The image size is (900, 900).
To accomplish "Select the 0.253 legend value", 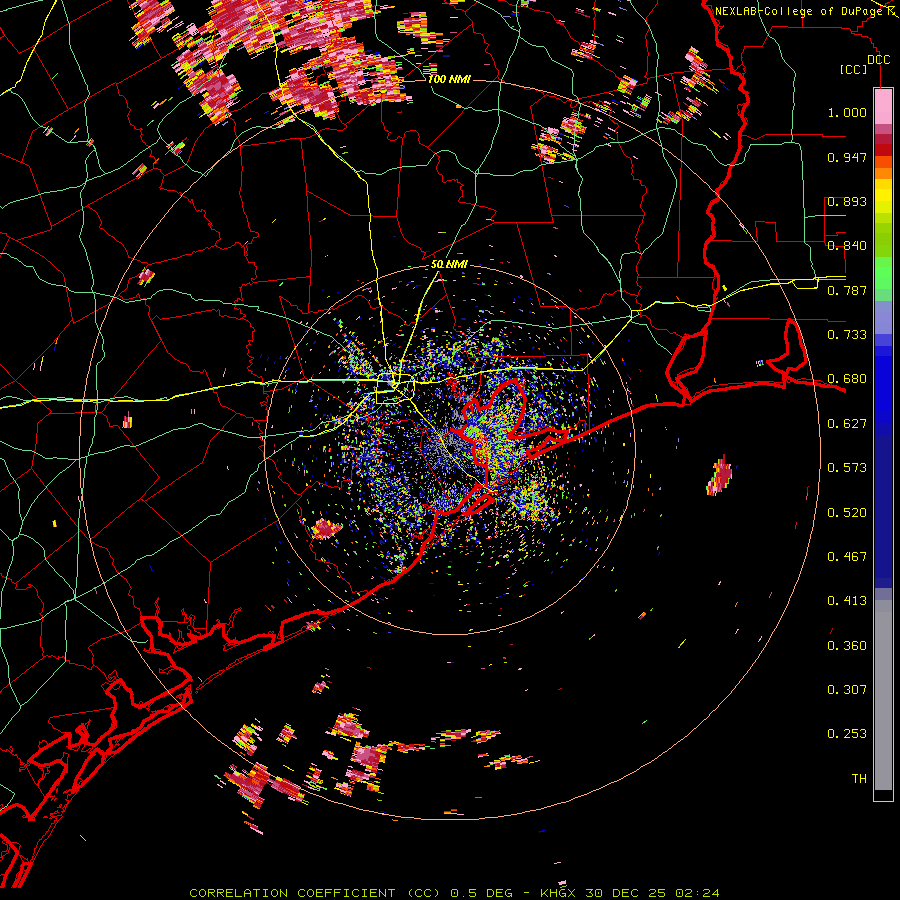I will pos(847,734).
